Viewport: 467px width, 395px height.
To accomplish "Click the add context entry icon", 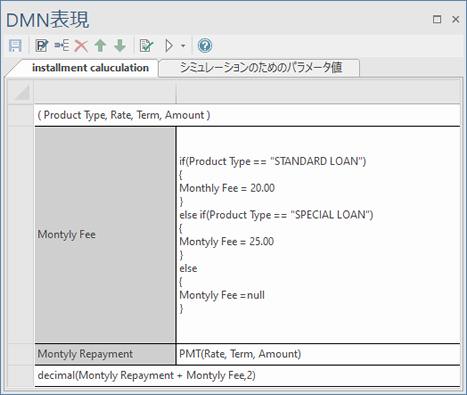I will pos(62,45).
